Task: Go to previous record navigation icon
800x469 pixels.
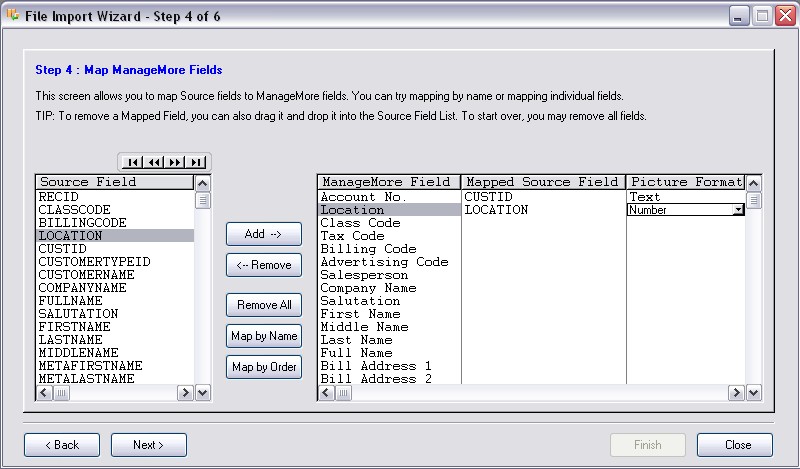Action: [x=154, y=162]
